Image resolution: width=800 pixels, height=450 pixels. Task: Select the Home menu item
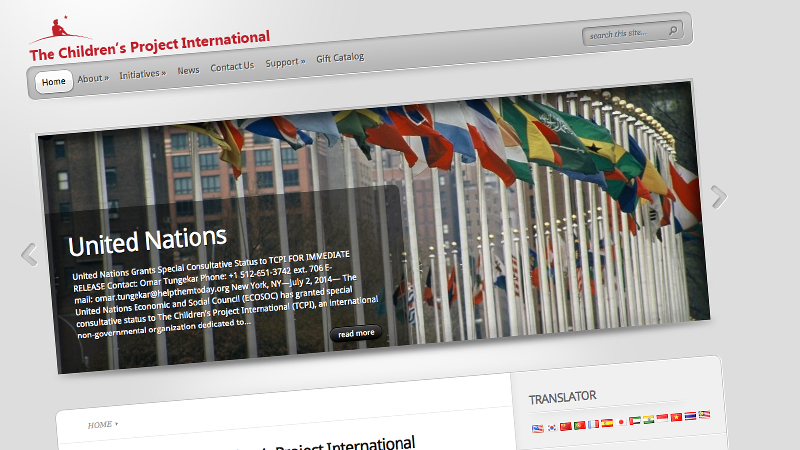pos(54,82)
